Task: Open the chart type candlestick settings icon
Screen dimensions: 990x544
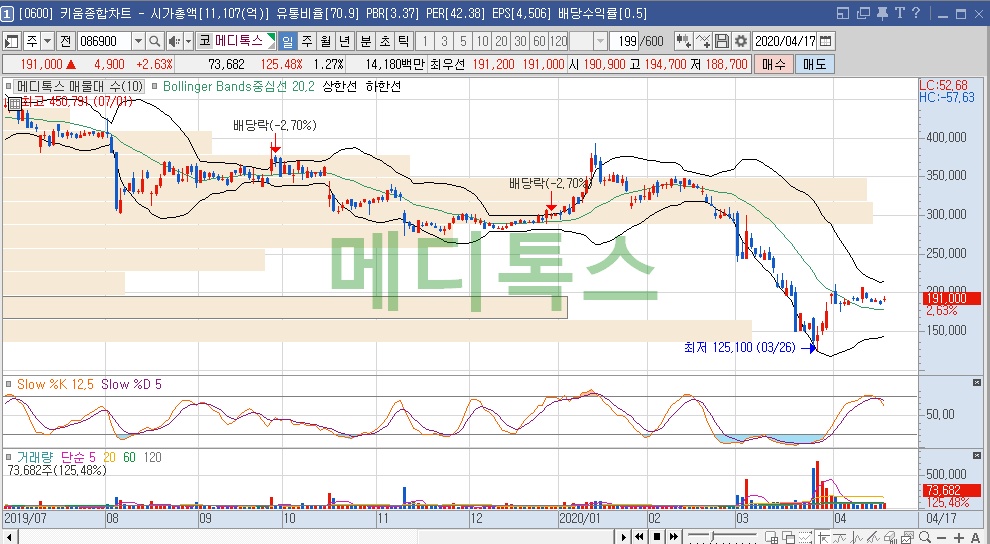Action: tap(683, 42)
